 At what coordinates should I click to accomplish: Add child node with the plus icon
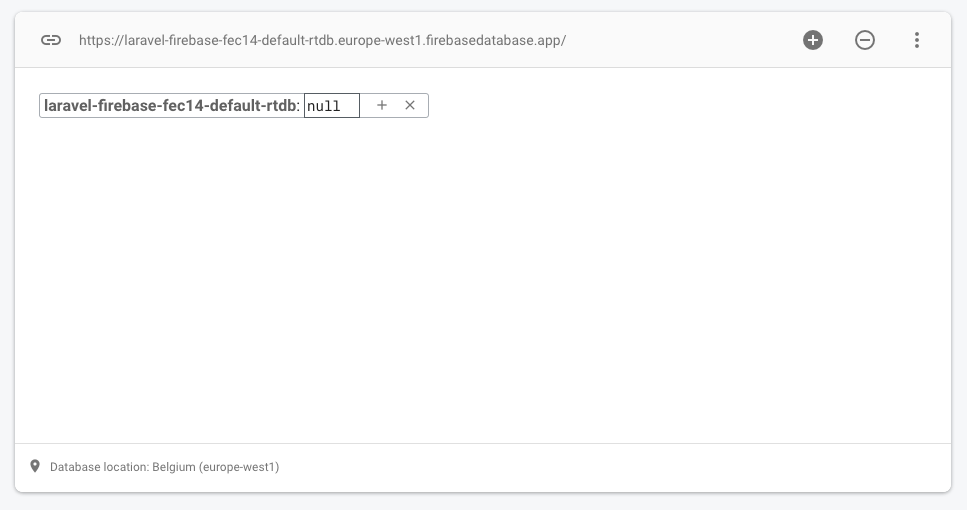tap(382, 105)
